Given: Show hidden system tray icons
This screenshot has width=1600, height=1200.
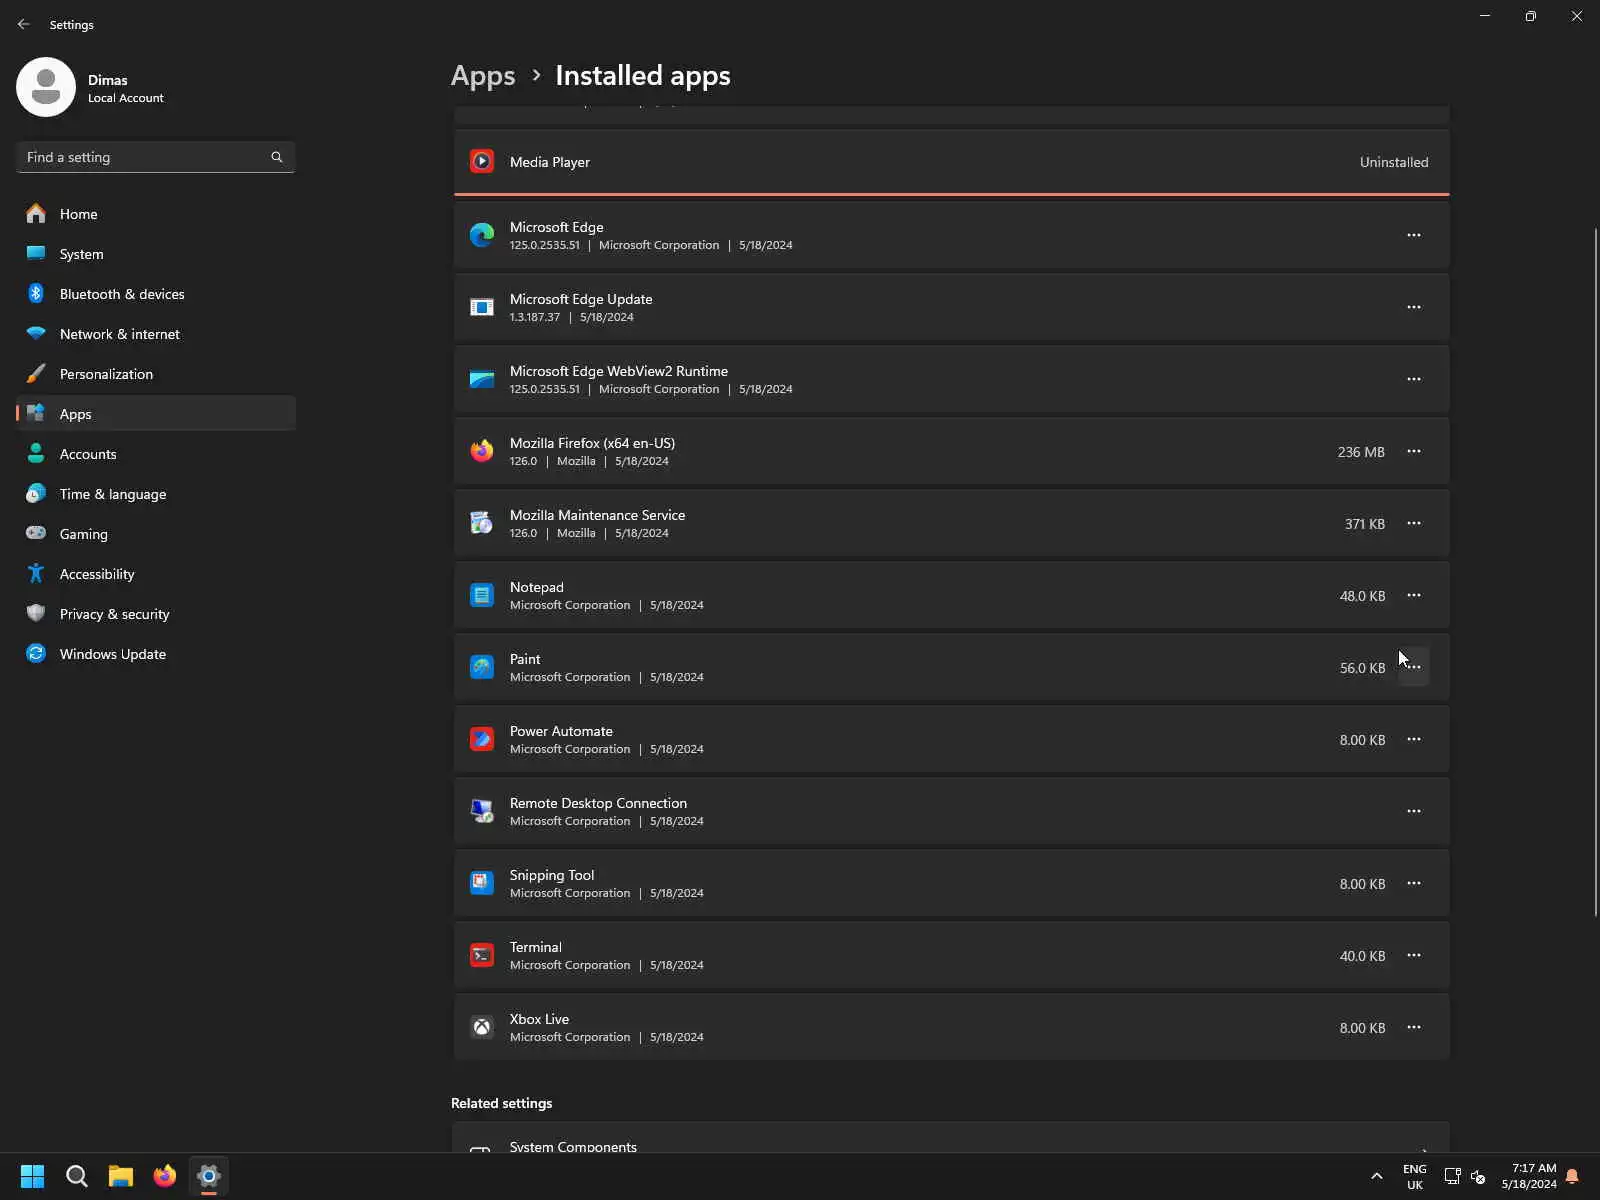Looking at the screenshot, I should click(1377, 1176).
